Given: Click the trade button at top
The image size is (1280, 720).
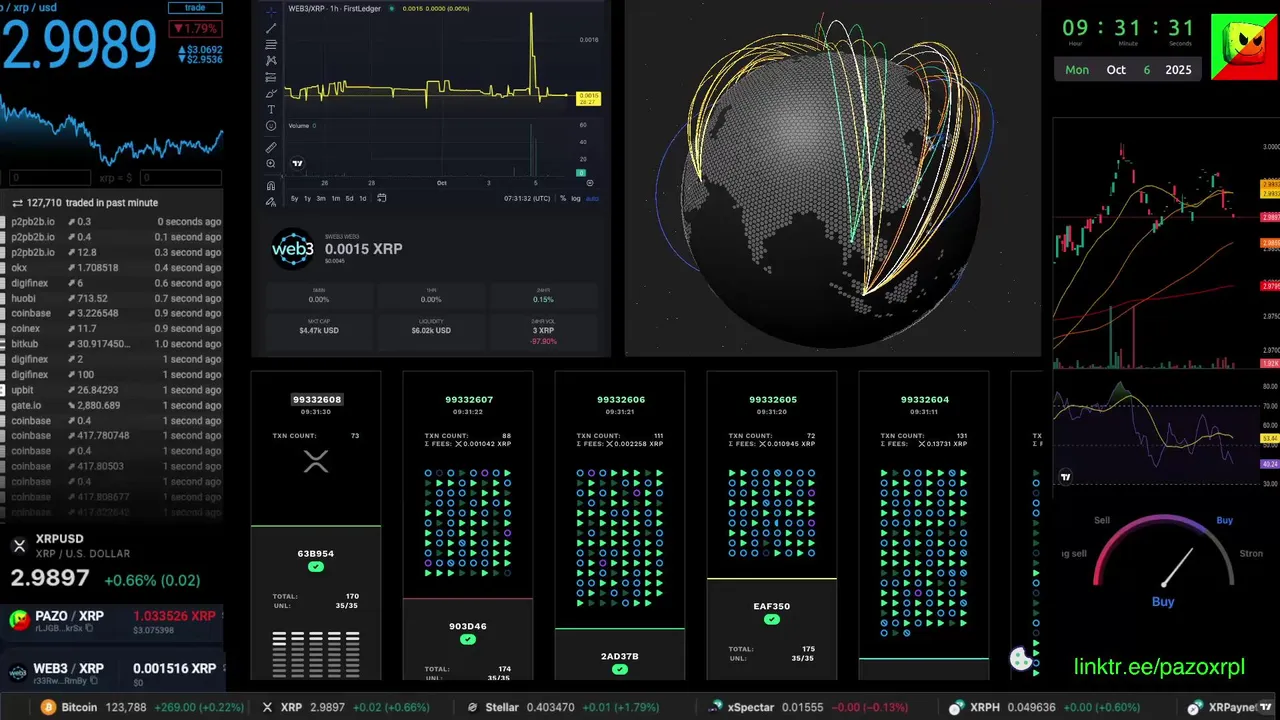Looking at the screenshot, I should tap(195, 7).
